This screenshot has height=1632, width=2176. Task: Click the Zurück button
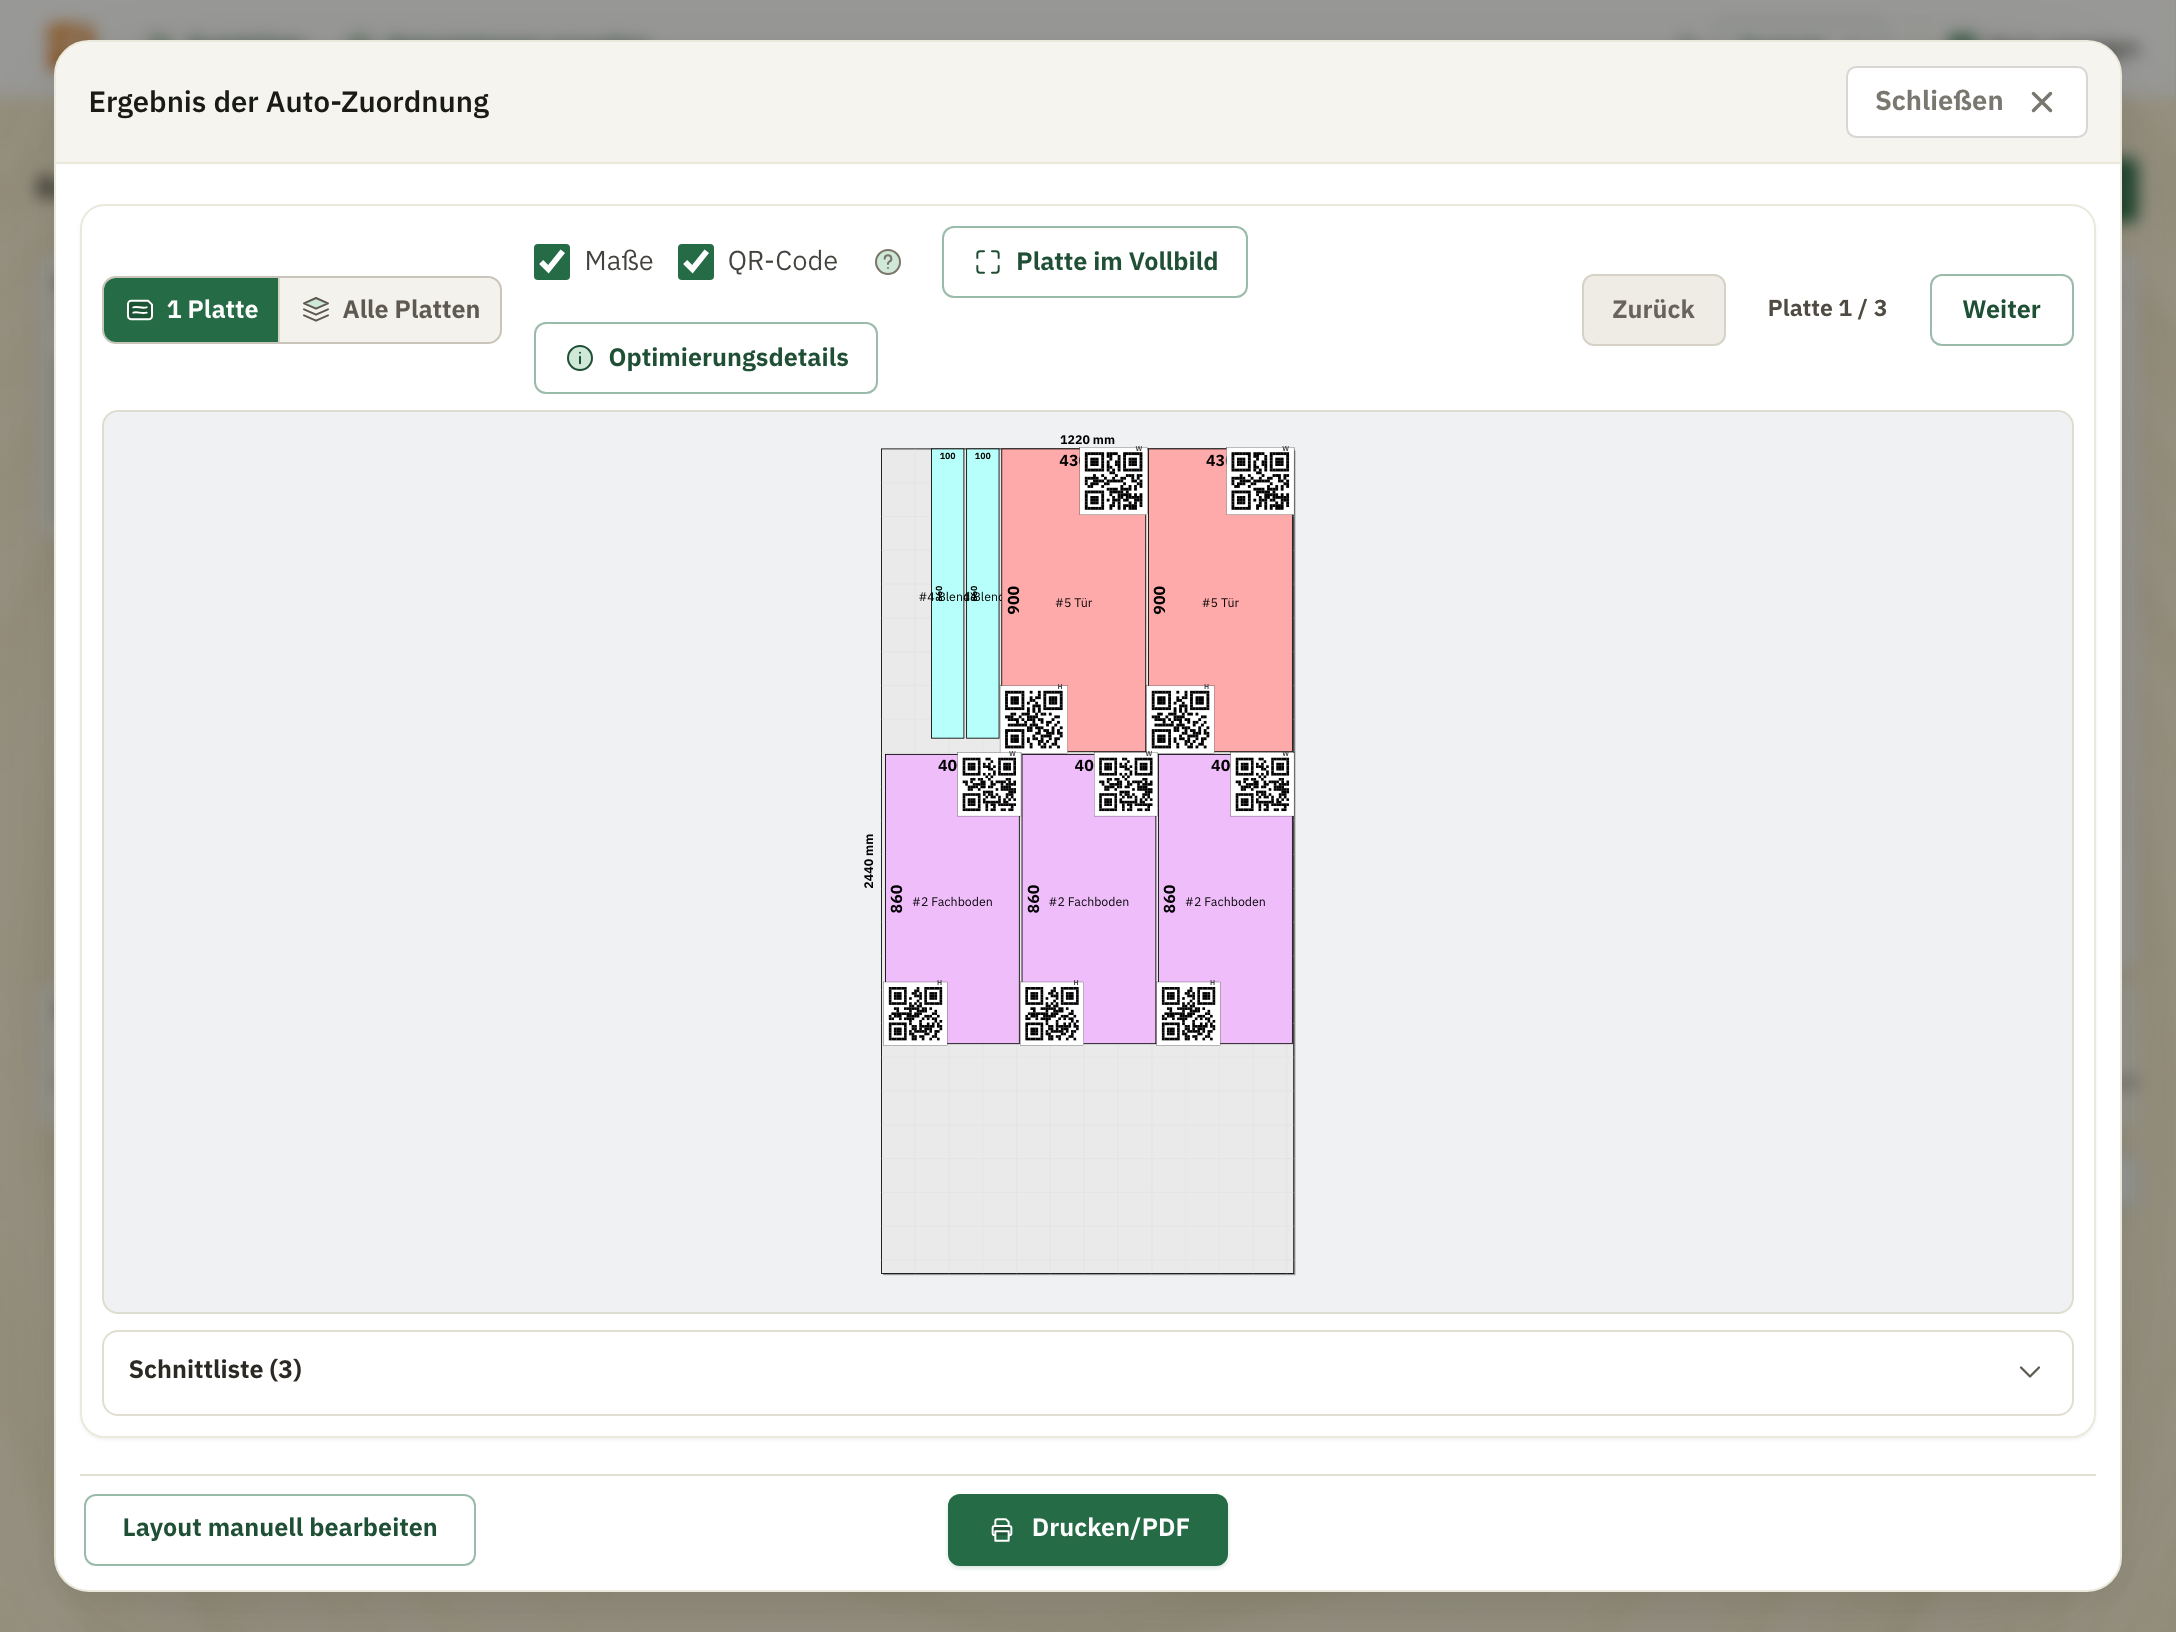[x=1654, y=310]
